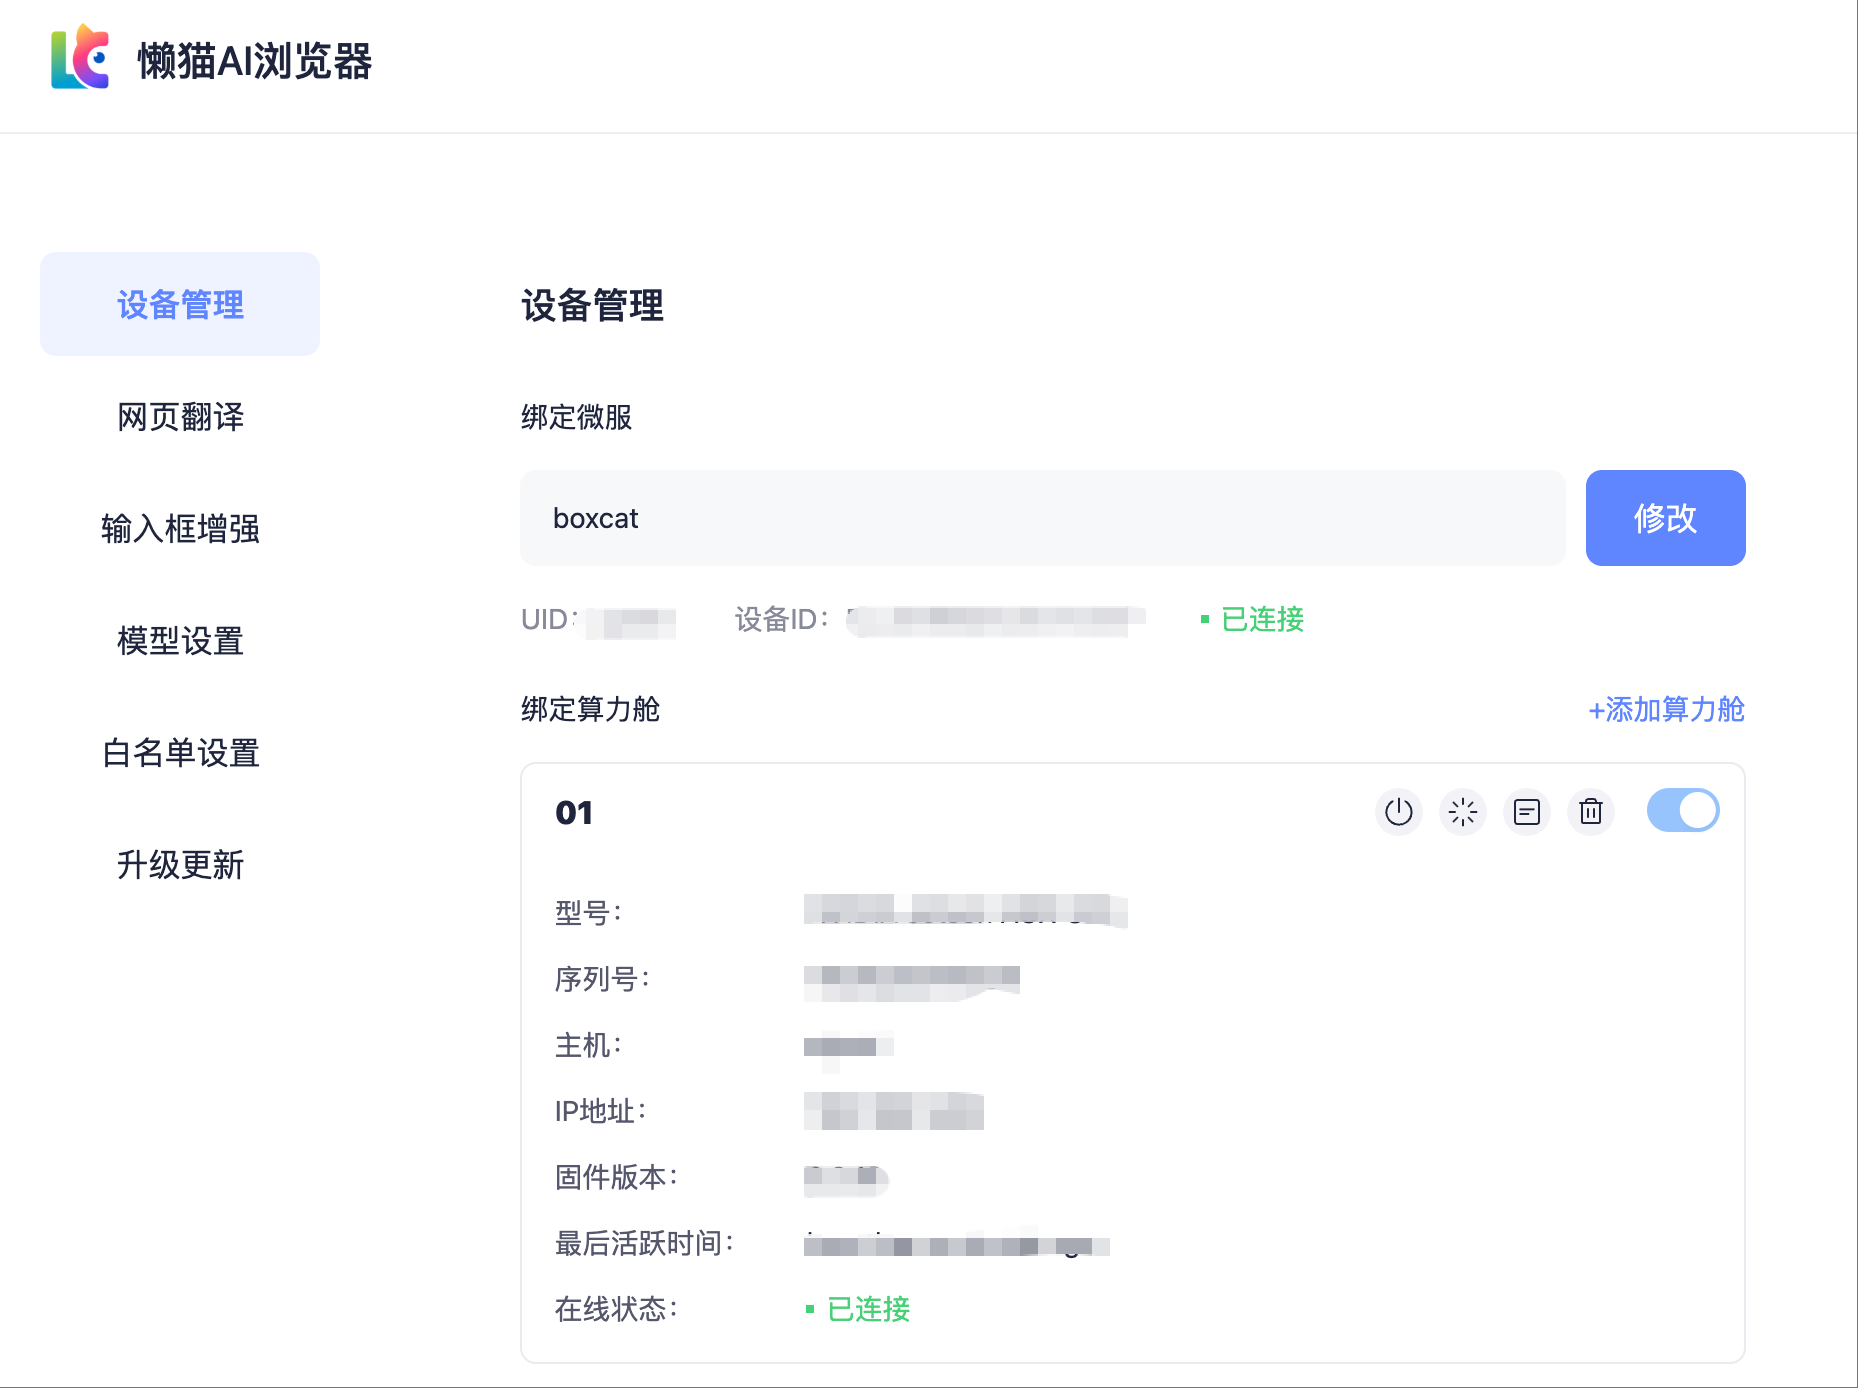Click the loading spinner icon on device 01
The width and height of the screenshot is (1858, 1388).
(x=1462, y=812)
